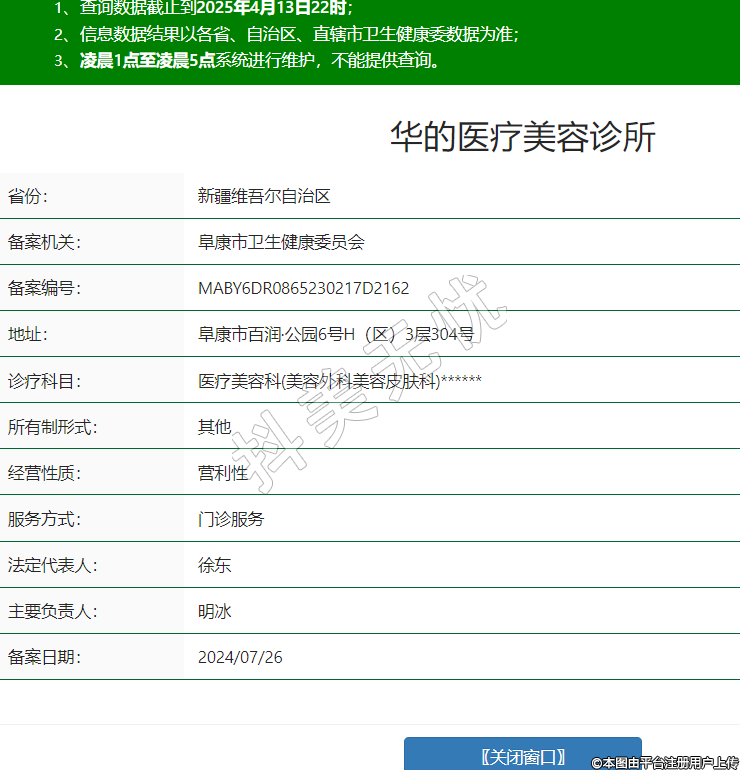This screenshot has height=770, width=740.
Task: Click the 备案日期 field label
Action: click(x=44, y=657)
